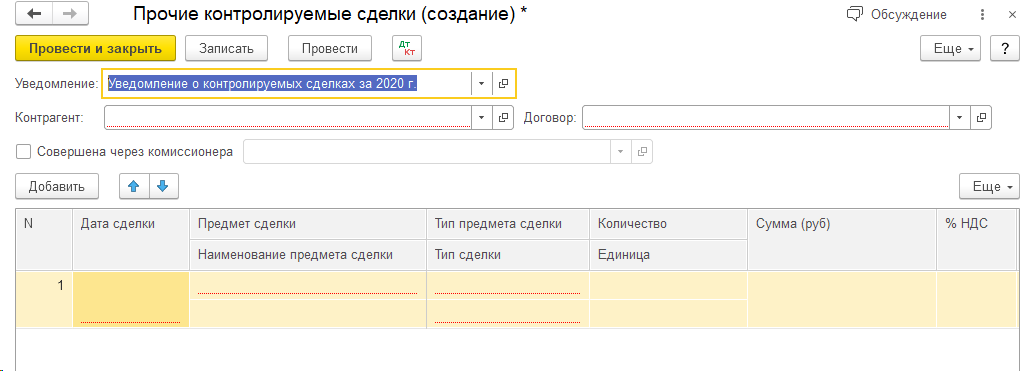Click the Записать button
This screenshot has width=1029, height=371.
[226, 49]
